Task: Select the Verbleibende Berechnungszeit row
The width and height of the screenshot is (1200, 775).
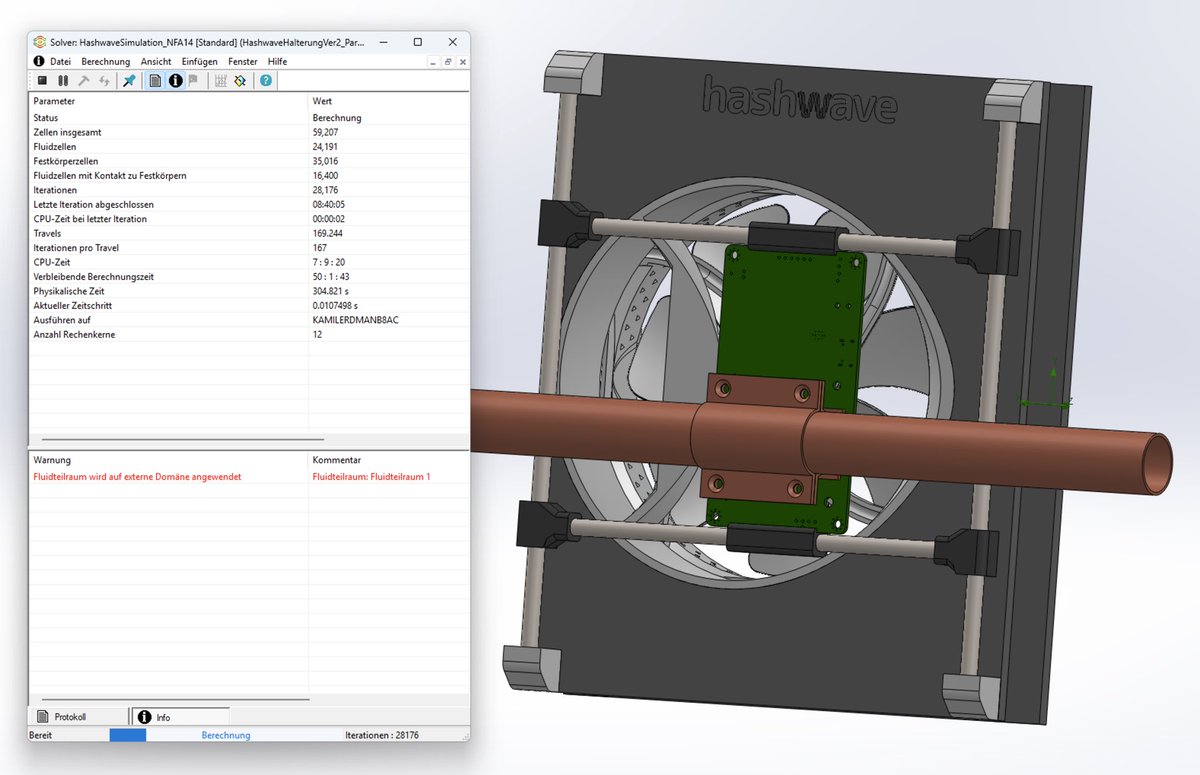Action: [x=249, y=277]
